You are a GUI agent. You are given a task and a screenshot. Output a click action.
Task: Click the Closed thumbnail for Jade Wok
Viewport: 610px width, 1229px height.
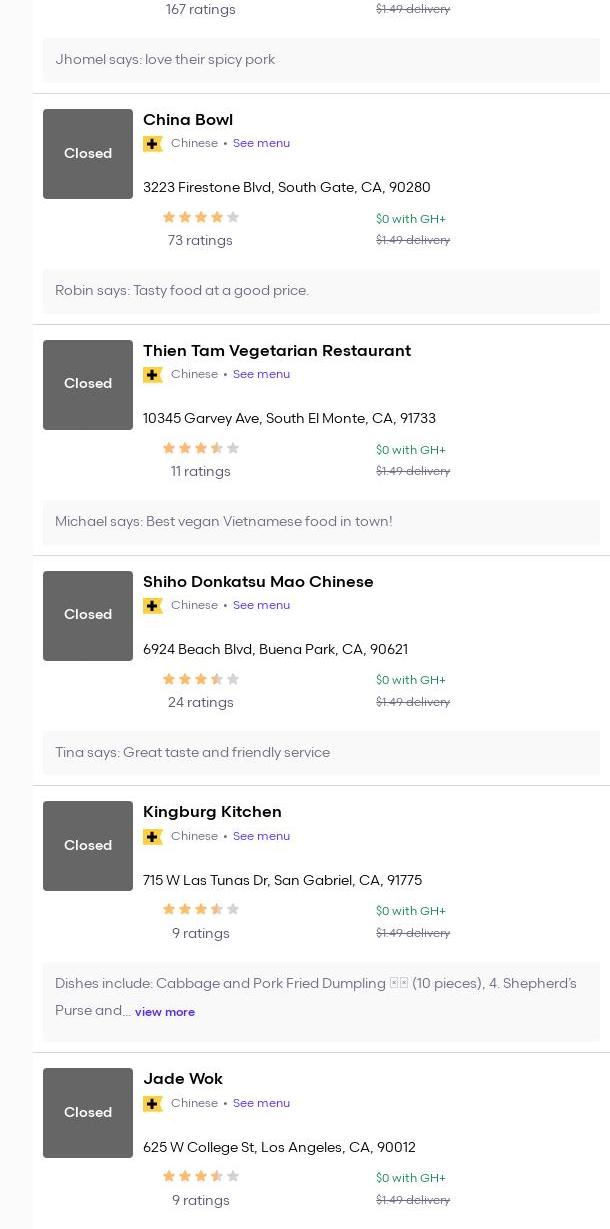click(x=88, y=1113)
